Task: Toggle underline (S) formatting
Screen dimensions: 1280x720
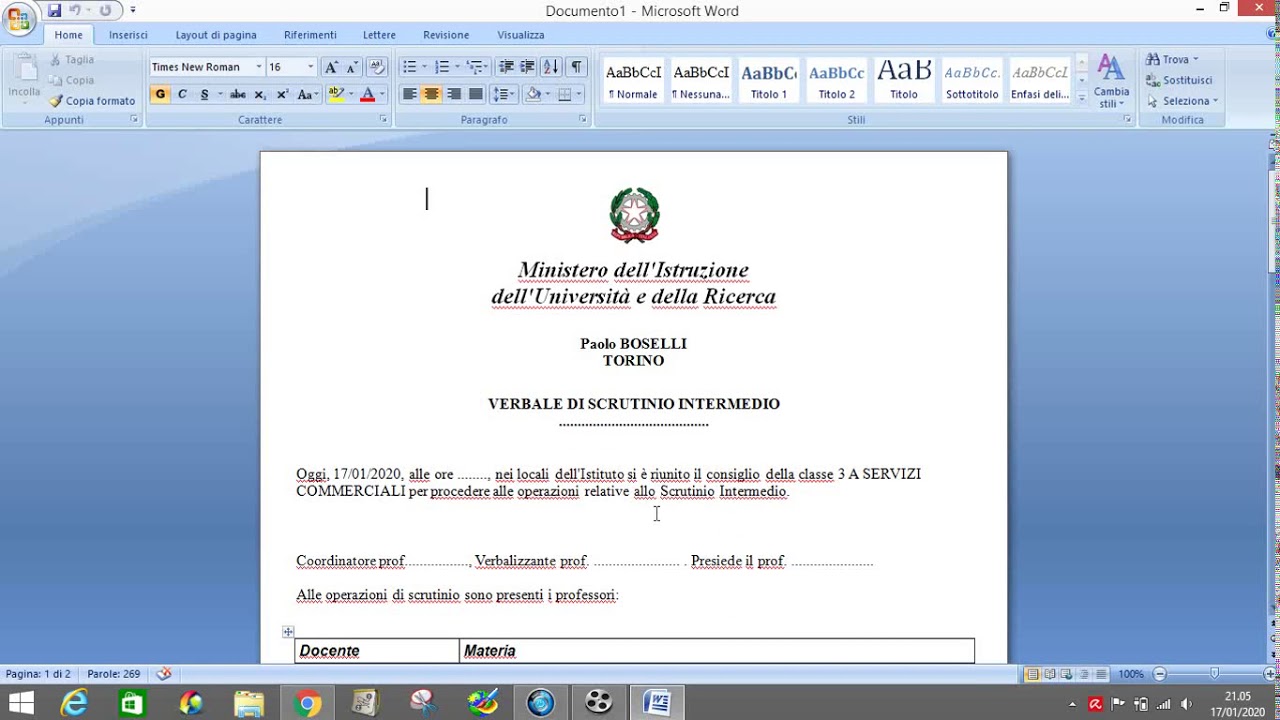Action: click(x=204, y=94)
